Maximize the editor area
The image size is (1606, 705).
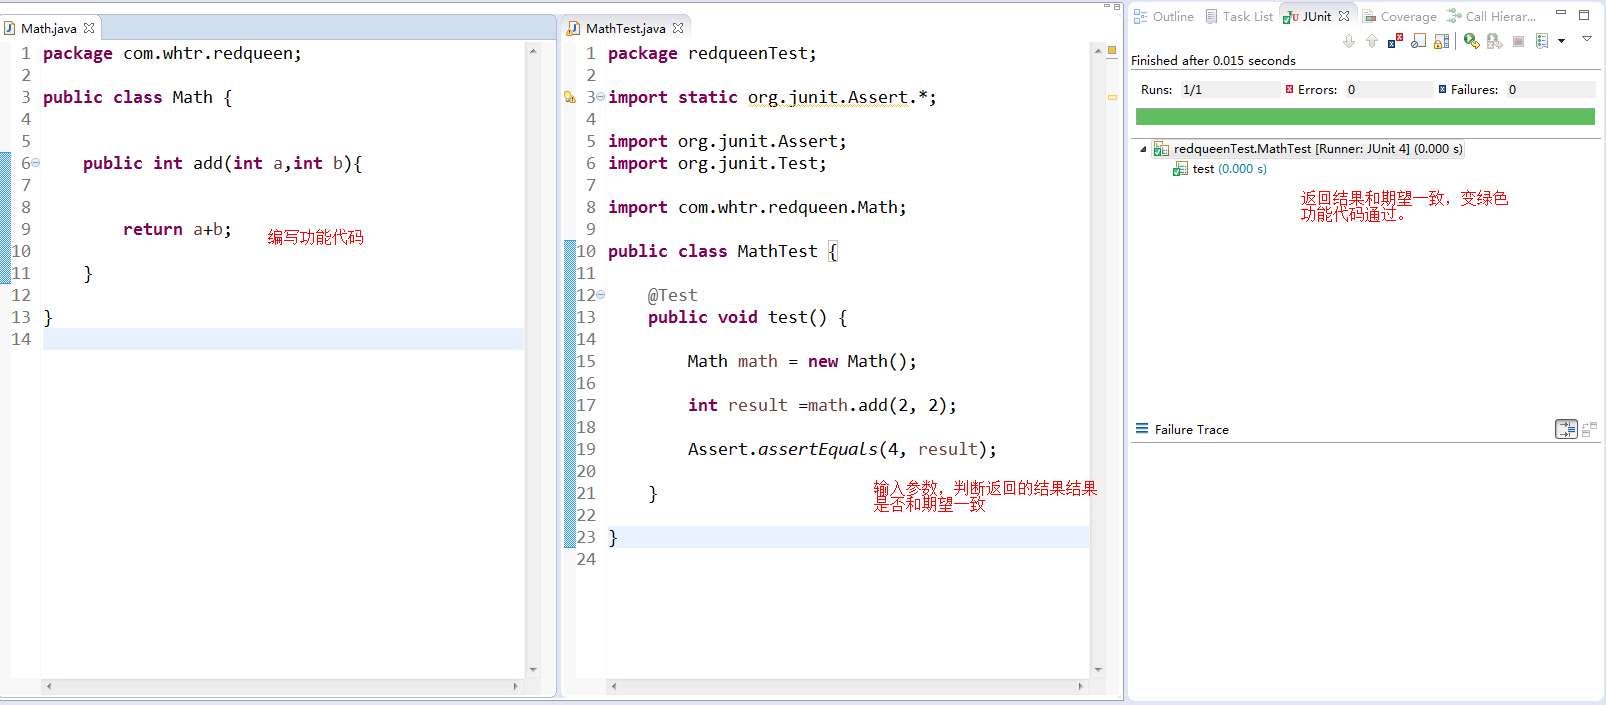coord(1117,6)
